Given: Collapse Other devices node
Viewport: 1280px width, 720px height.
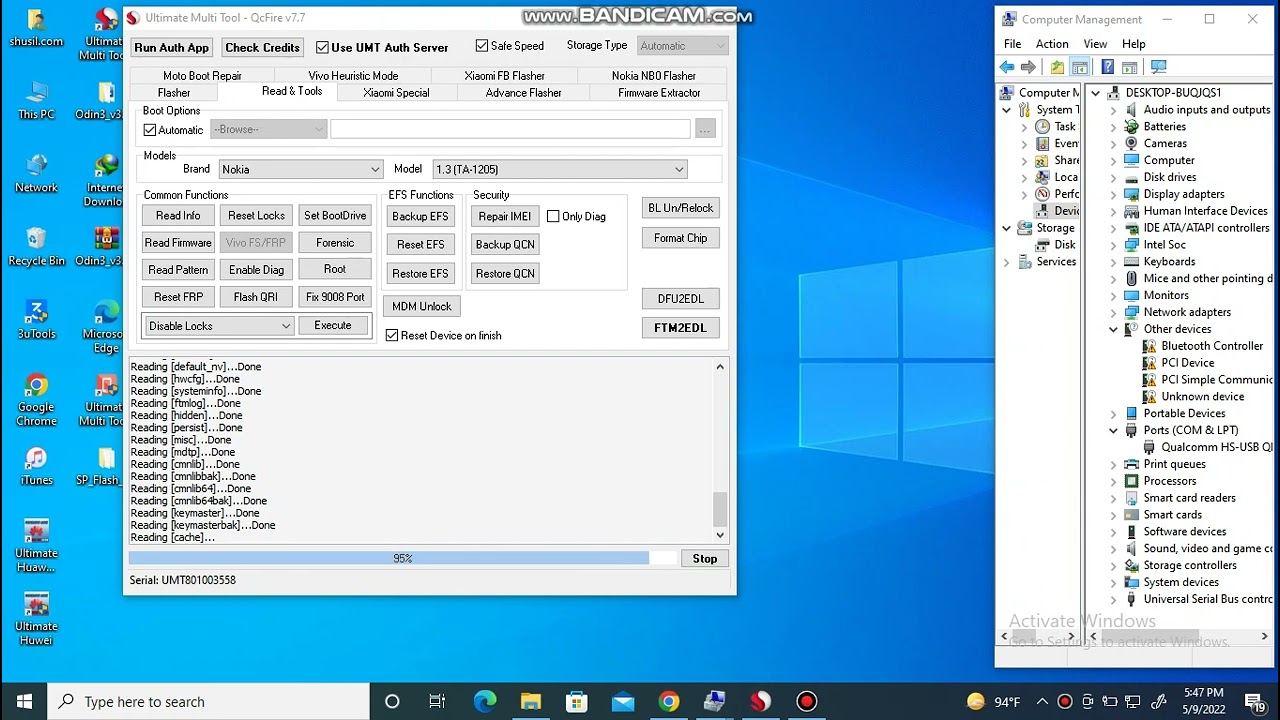Looking at the screenshot, I should coord(1113,329).
